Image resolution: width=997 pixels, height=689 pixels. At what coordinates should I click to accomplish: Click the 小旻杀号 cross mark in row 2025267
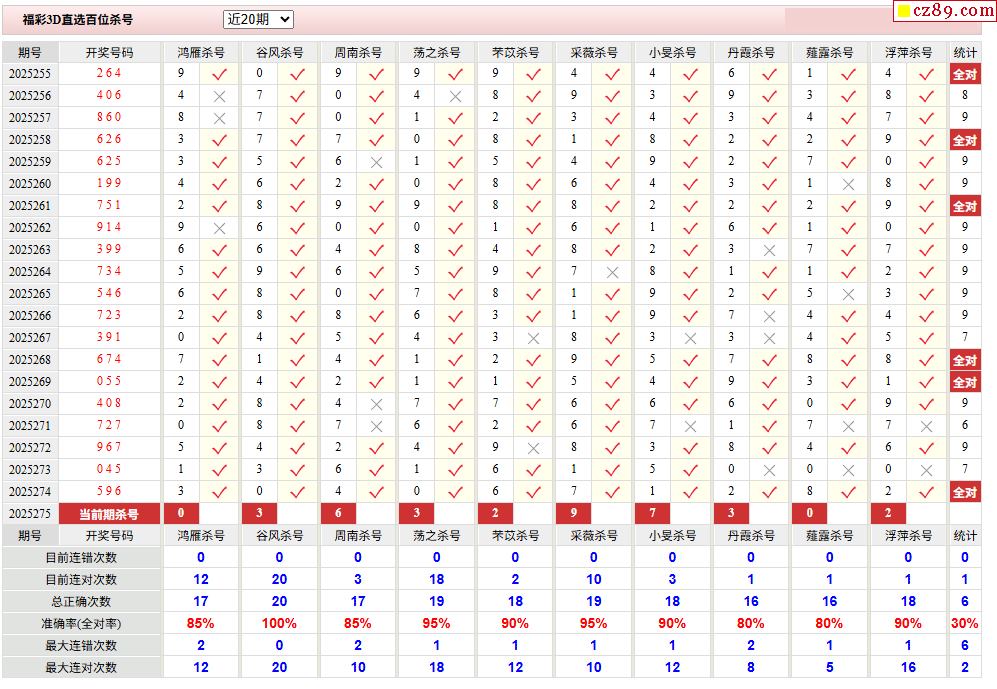pyautogui.click(x=690, y=338)
